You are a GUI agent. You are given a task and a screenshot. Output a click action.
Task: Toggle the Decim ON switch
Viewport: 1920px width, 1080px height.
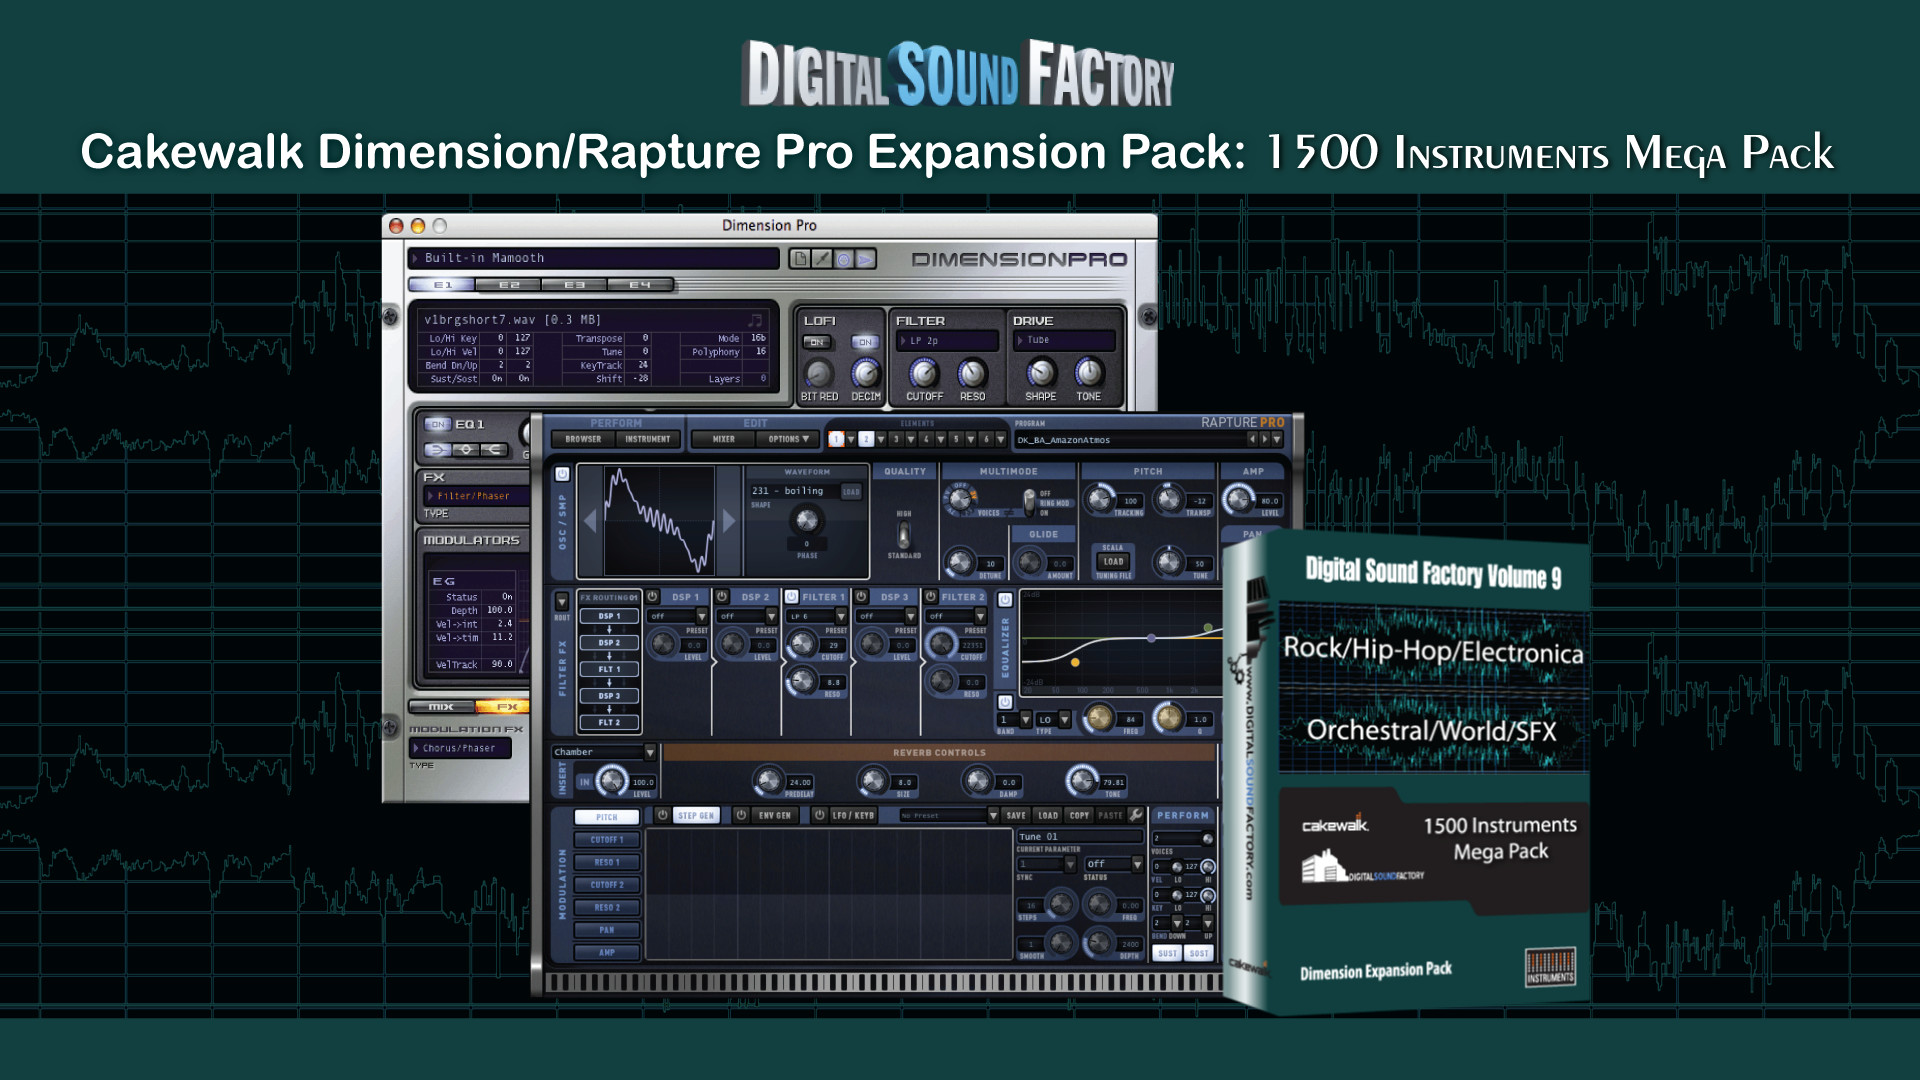pos(864,342)
